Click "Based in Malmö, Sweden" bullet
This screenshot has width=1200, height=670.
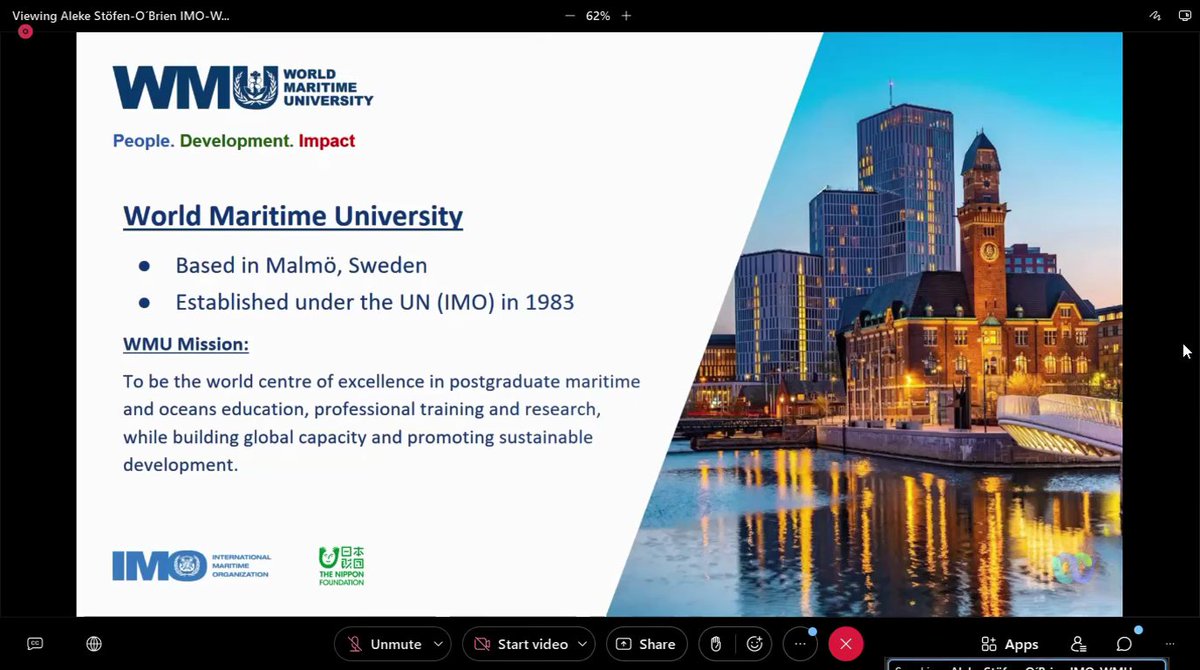(x=301, y=266)
